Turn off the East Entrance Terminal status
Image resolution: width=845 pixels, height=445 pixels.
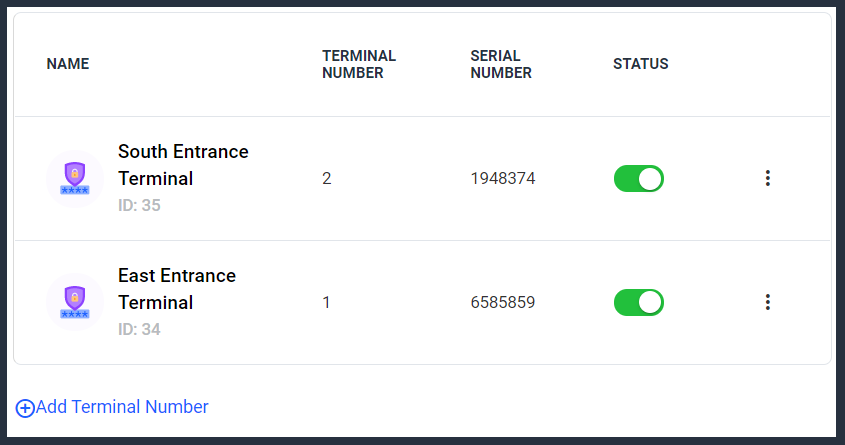point(639,302)
